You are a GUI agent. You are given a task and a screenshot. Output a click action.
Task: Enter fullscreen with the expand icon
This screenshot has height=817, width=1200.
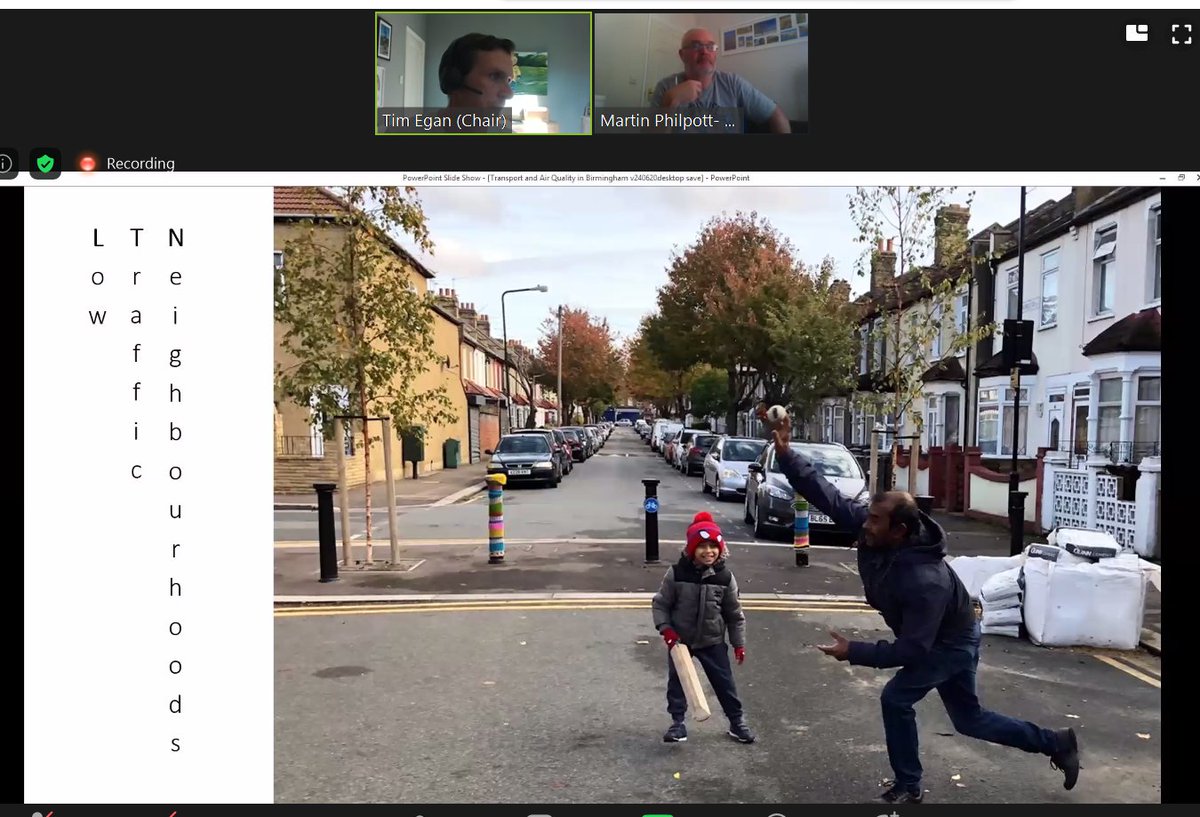click(x=1180, y=33)
